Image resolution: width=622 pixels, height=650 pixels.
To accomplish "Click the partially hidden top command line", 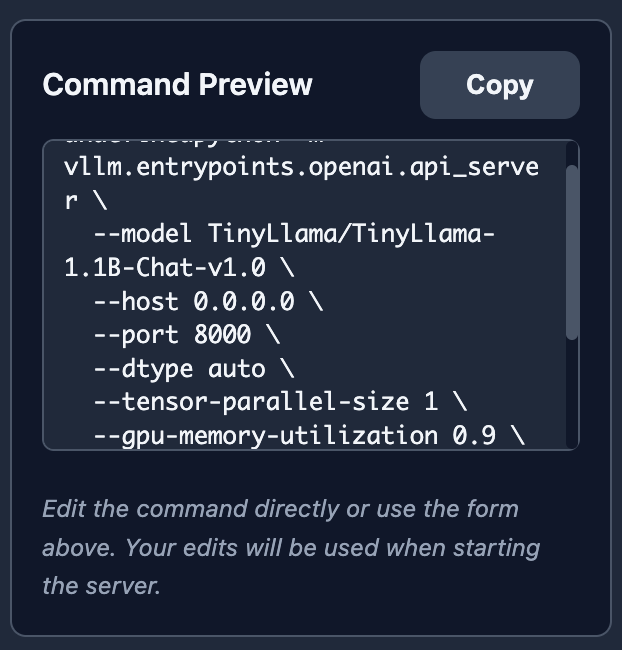I will 200,144.
